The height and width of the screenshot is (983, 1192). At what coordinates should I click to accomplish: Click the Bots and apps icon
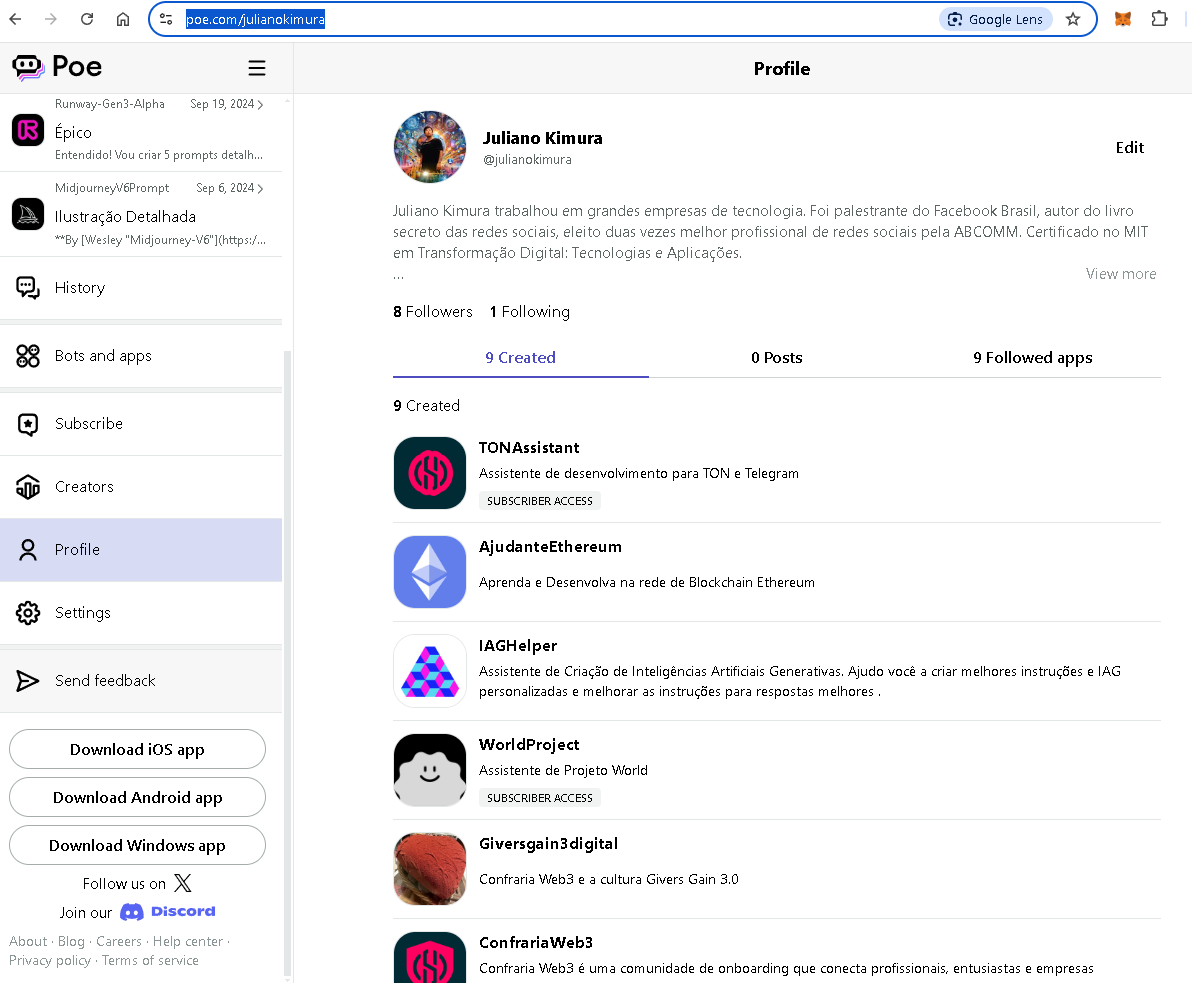(x=28, y=356)
